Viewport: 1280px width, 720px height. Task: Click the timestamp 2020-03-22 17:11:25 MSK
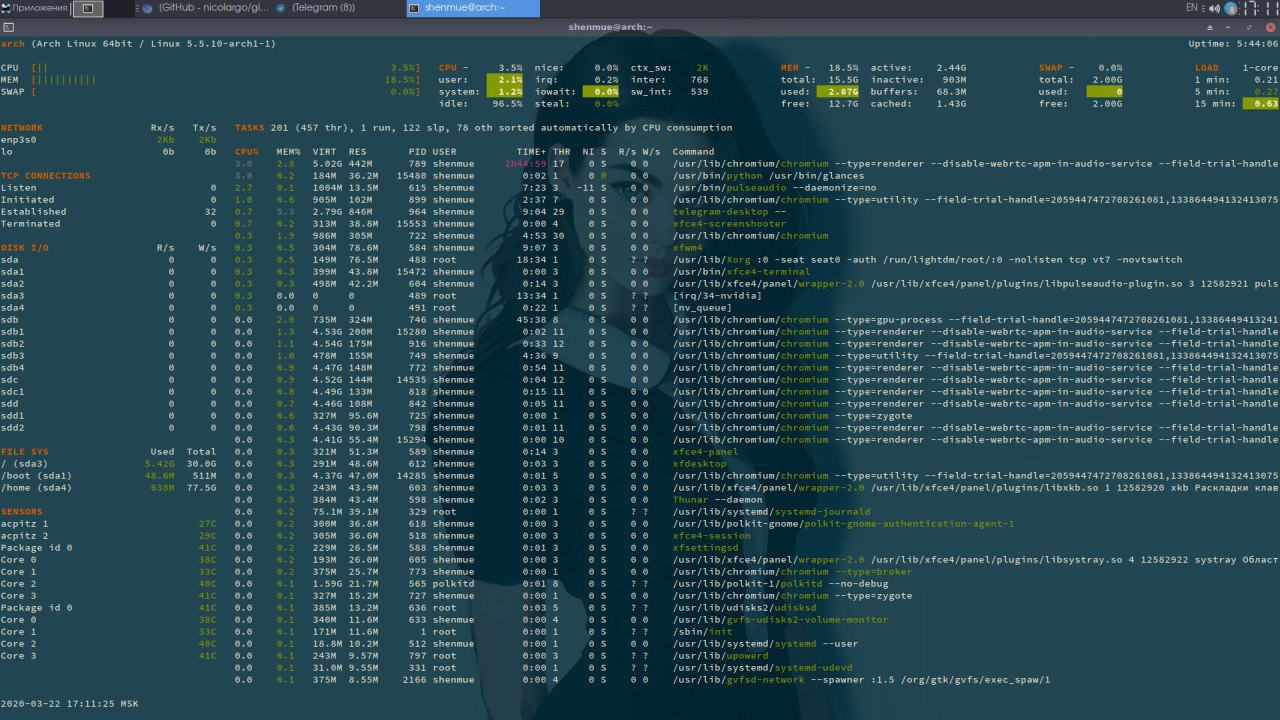click(70, 704)
